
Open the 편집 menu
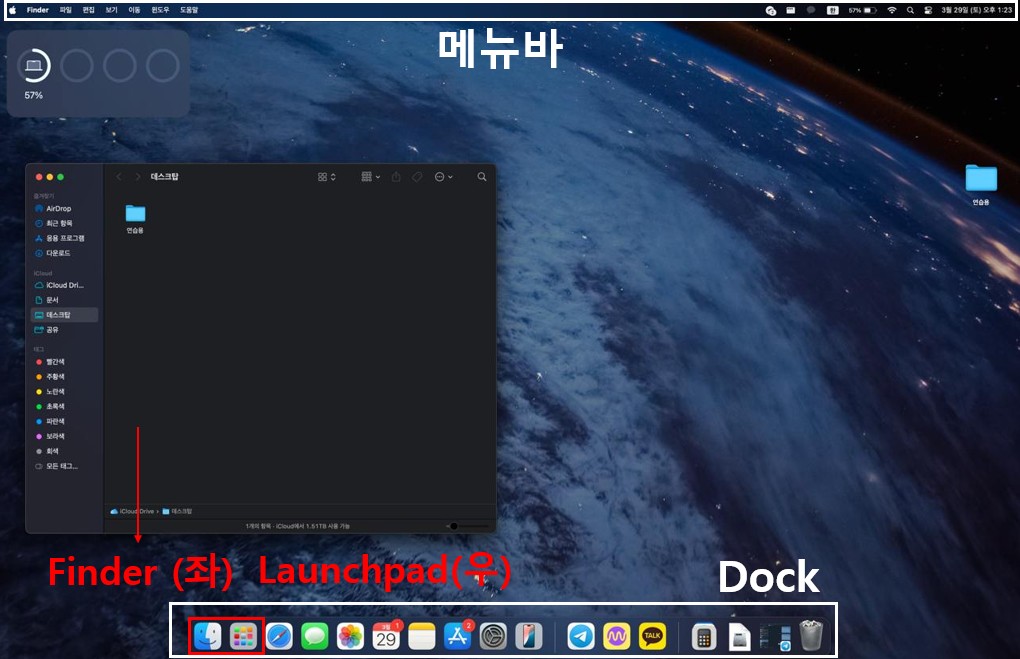pos(88,10)
